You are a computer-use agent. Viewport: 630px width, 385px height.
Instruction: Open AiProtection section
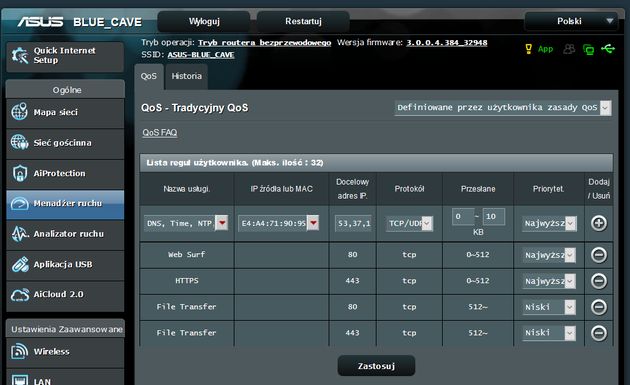[65, 174]
